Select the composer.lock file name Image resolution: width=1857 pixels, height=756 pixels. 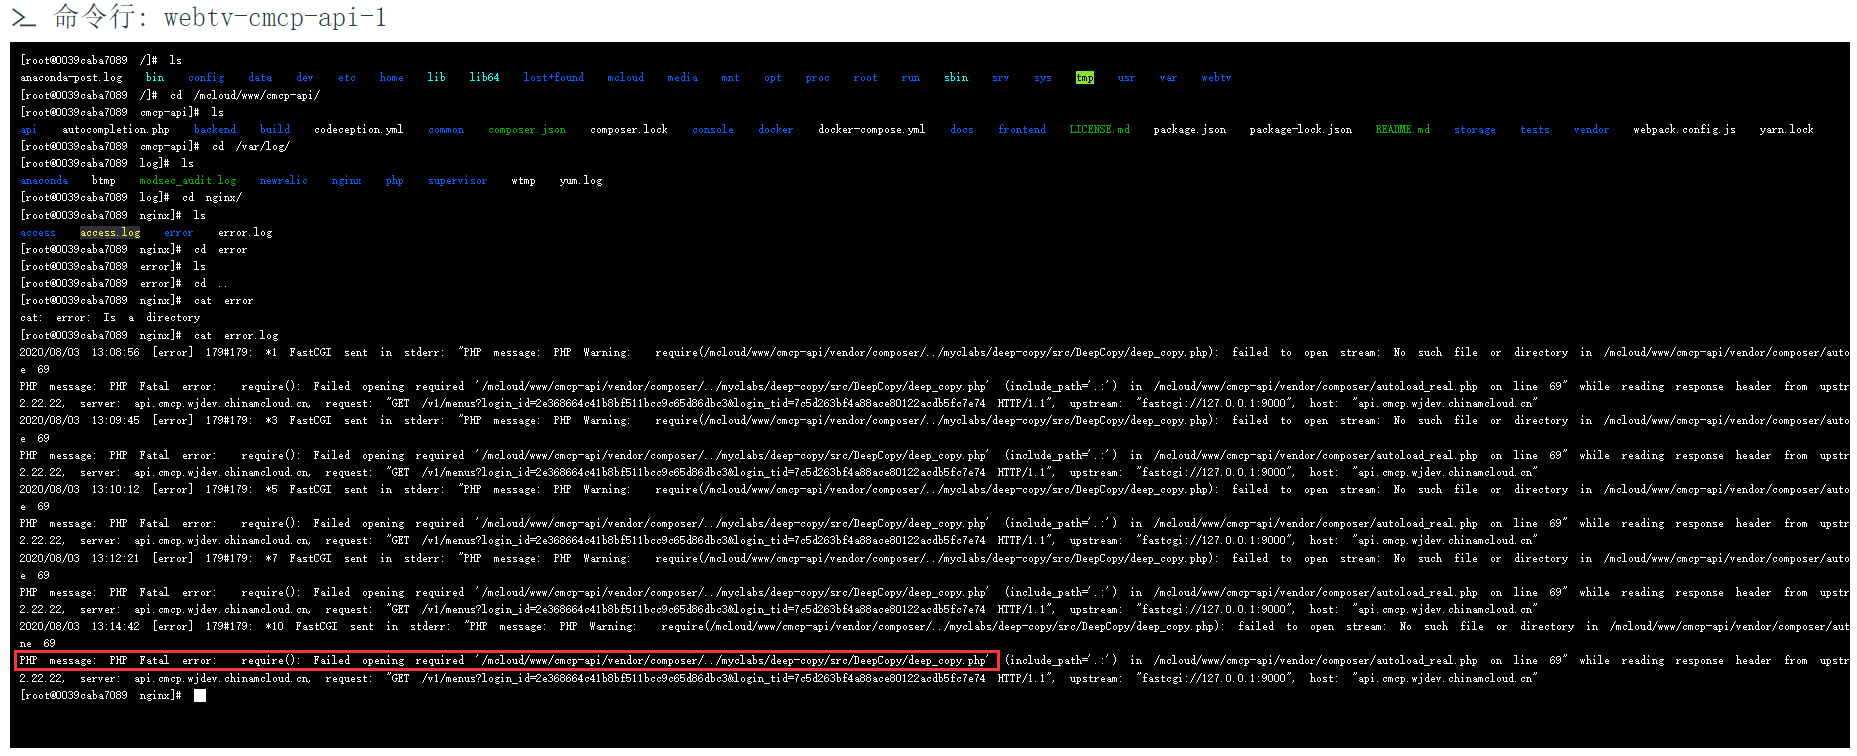[x=629, y=129]
